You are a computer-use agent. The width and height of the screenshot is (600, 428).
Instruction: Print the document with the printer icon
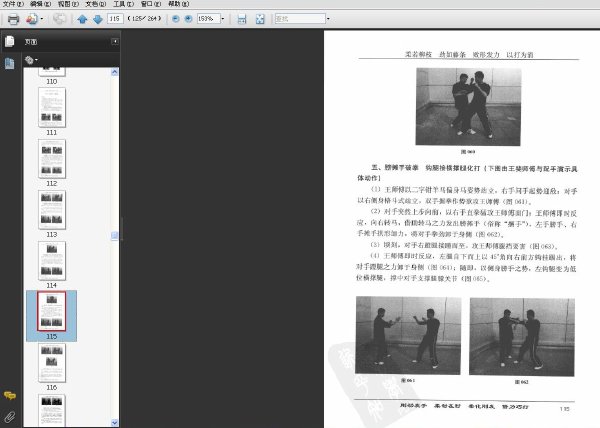(x=13, y=19)
